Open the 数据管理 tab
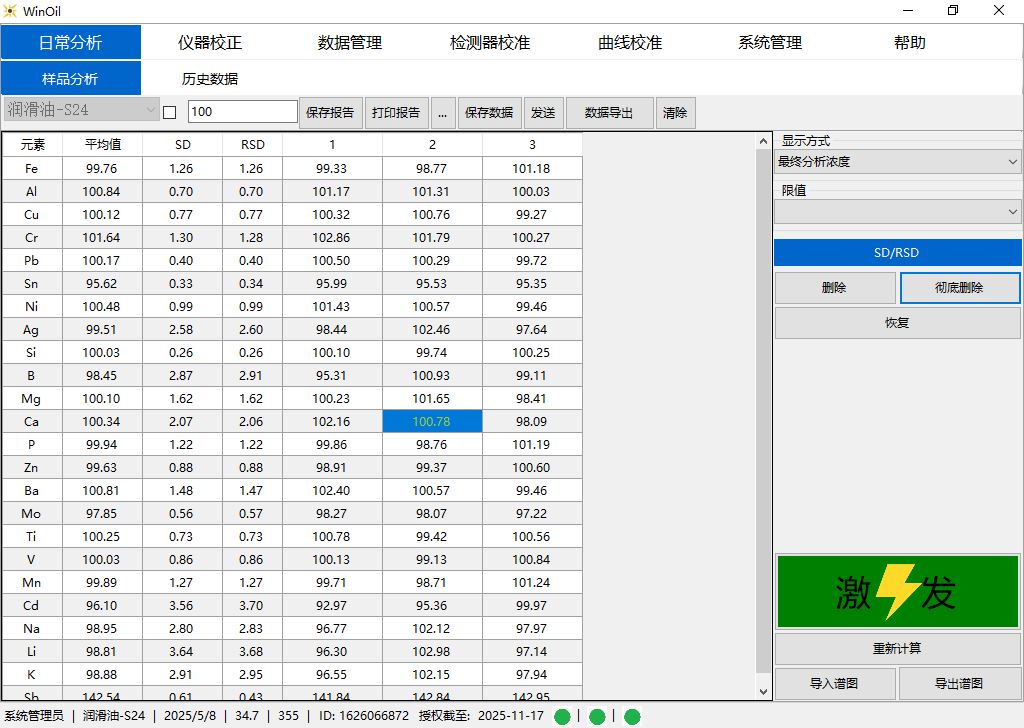Screen dimensions: 1024x728 (350, 42)
